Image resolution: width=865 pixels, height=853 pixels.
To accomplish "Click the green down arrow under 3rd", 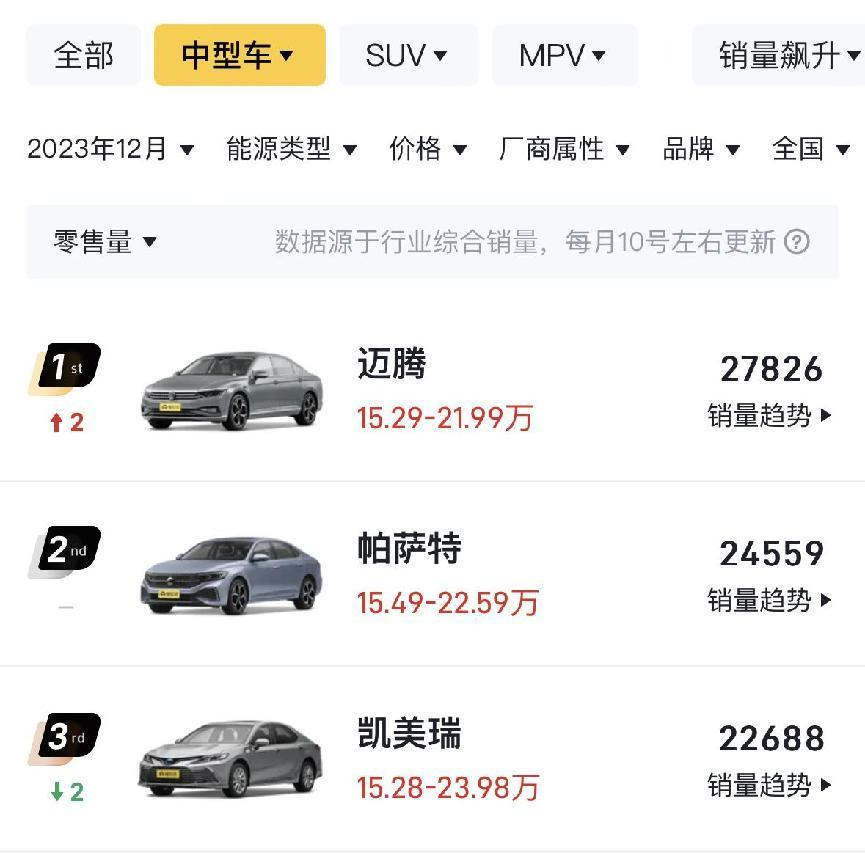I will coord(57,792).
